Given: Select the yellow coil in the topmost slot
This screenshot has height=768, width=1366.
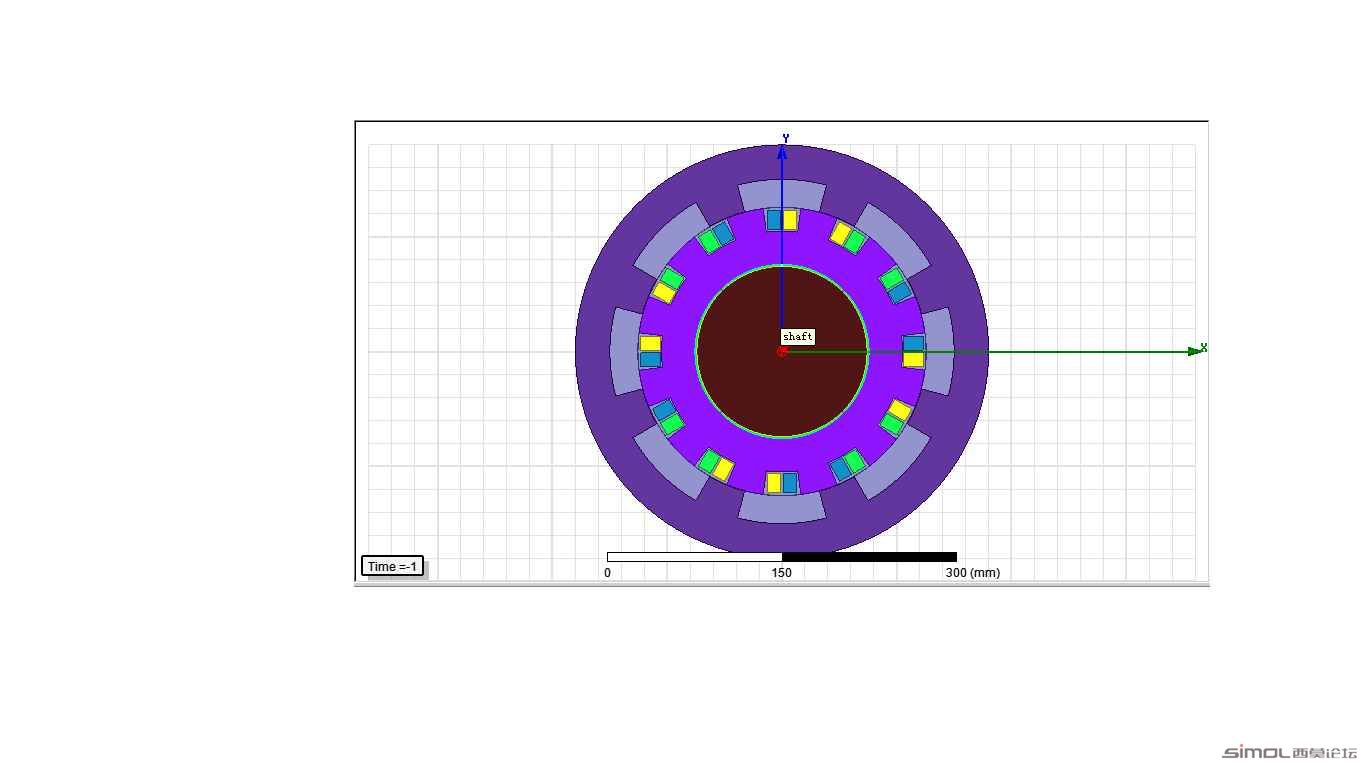Looking at the screenshot, I should point(790,220).
